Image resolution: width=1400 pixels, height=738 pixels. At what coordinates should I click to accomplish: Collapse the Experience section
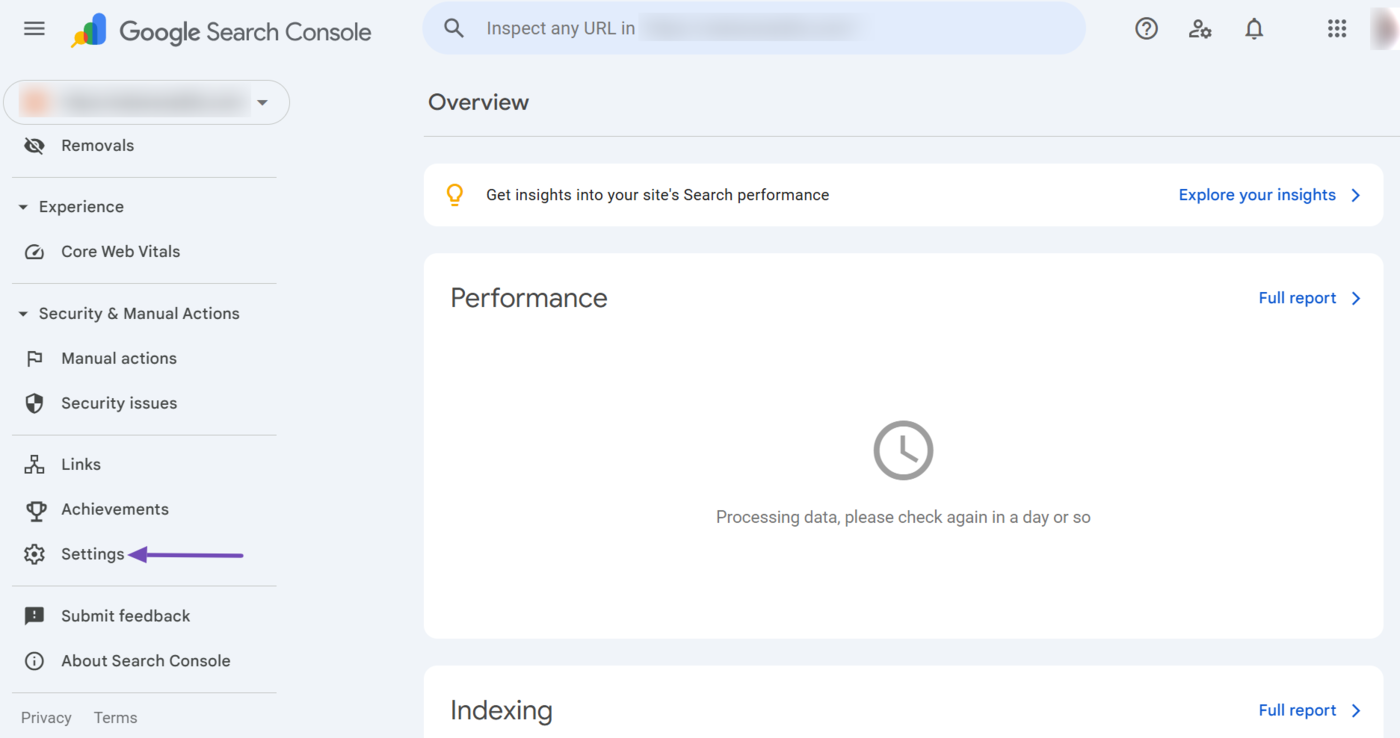coord(22,206)
